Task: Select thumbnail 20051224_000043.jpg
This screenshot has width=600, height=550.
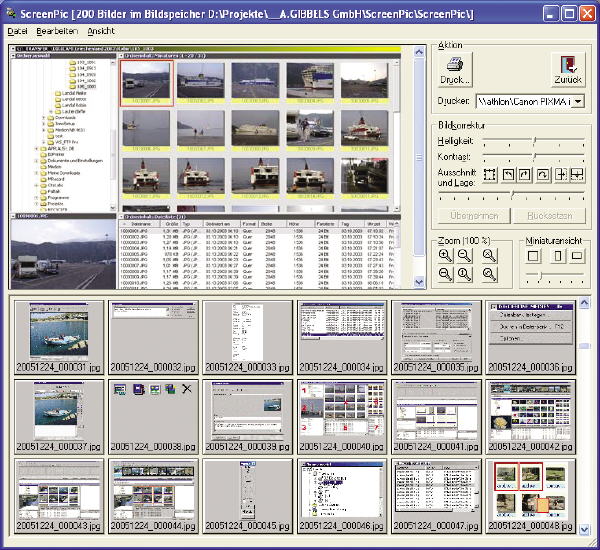Action: (59, 496)
